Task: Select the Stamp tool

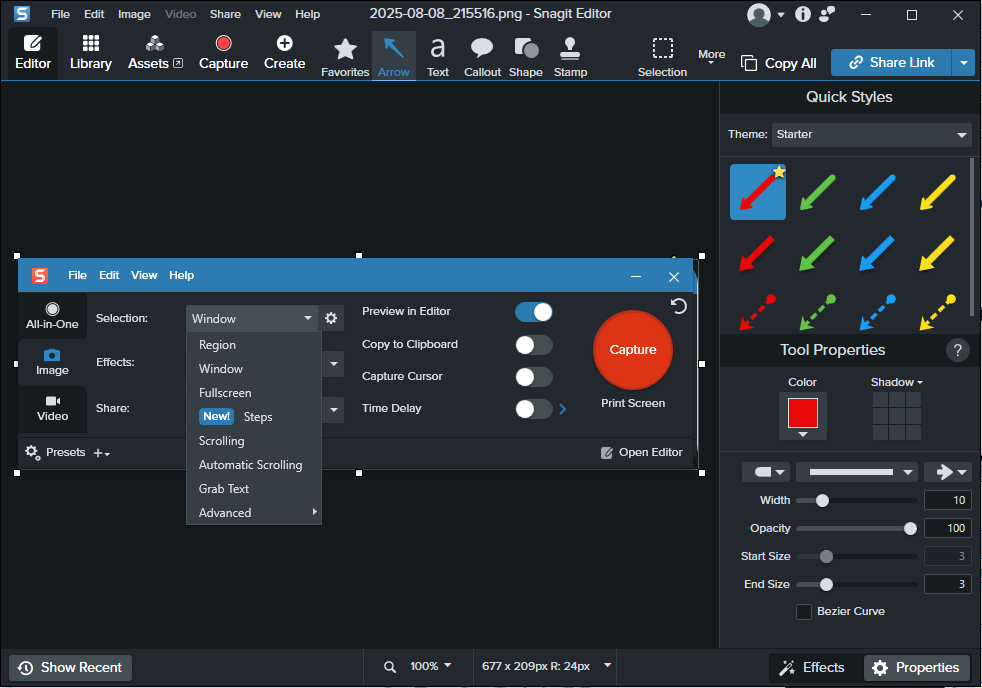Action: [570, 56]
